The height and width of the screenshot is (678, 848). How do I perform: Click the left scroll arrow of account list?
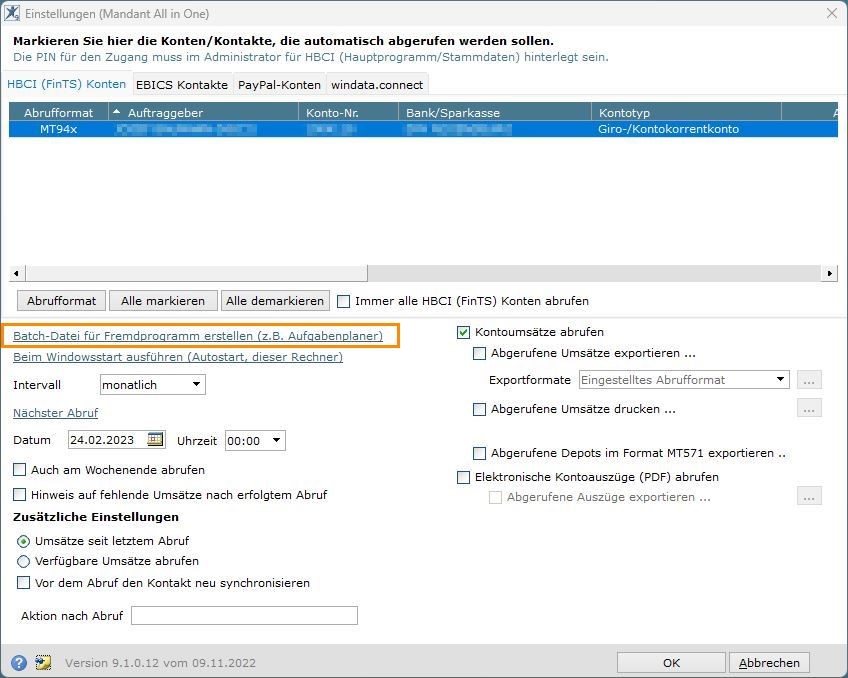[16, 273]
